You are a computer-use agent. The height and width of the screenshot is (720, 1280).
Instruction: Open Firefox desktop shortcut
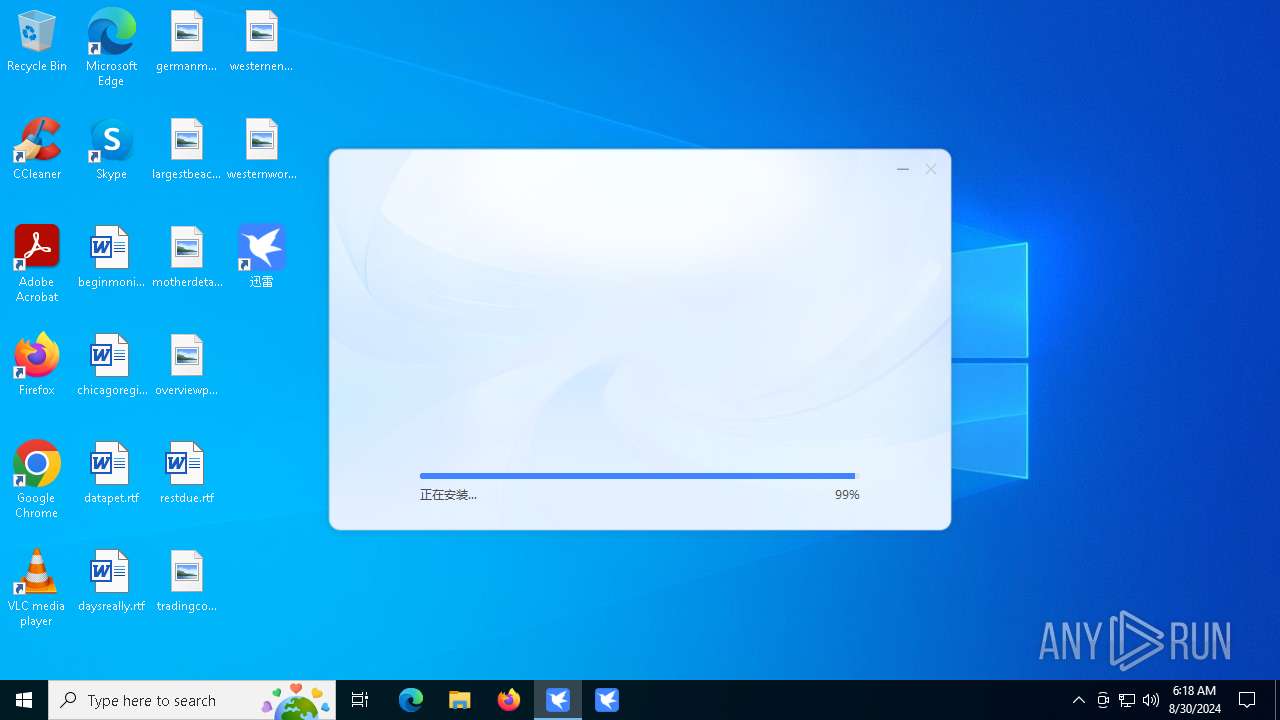coord(37,366)
